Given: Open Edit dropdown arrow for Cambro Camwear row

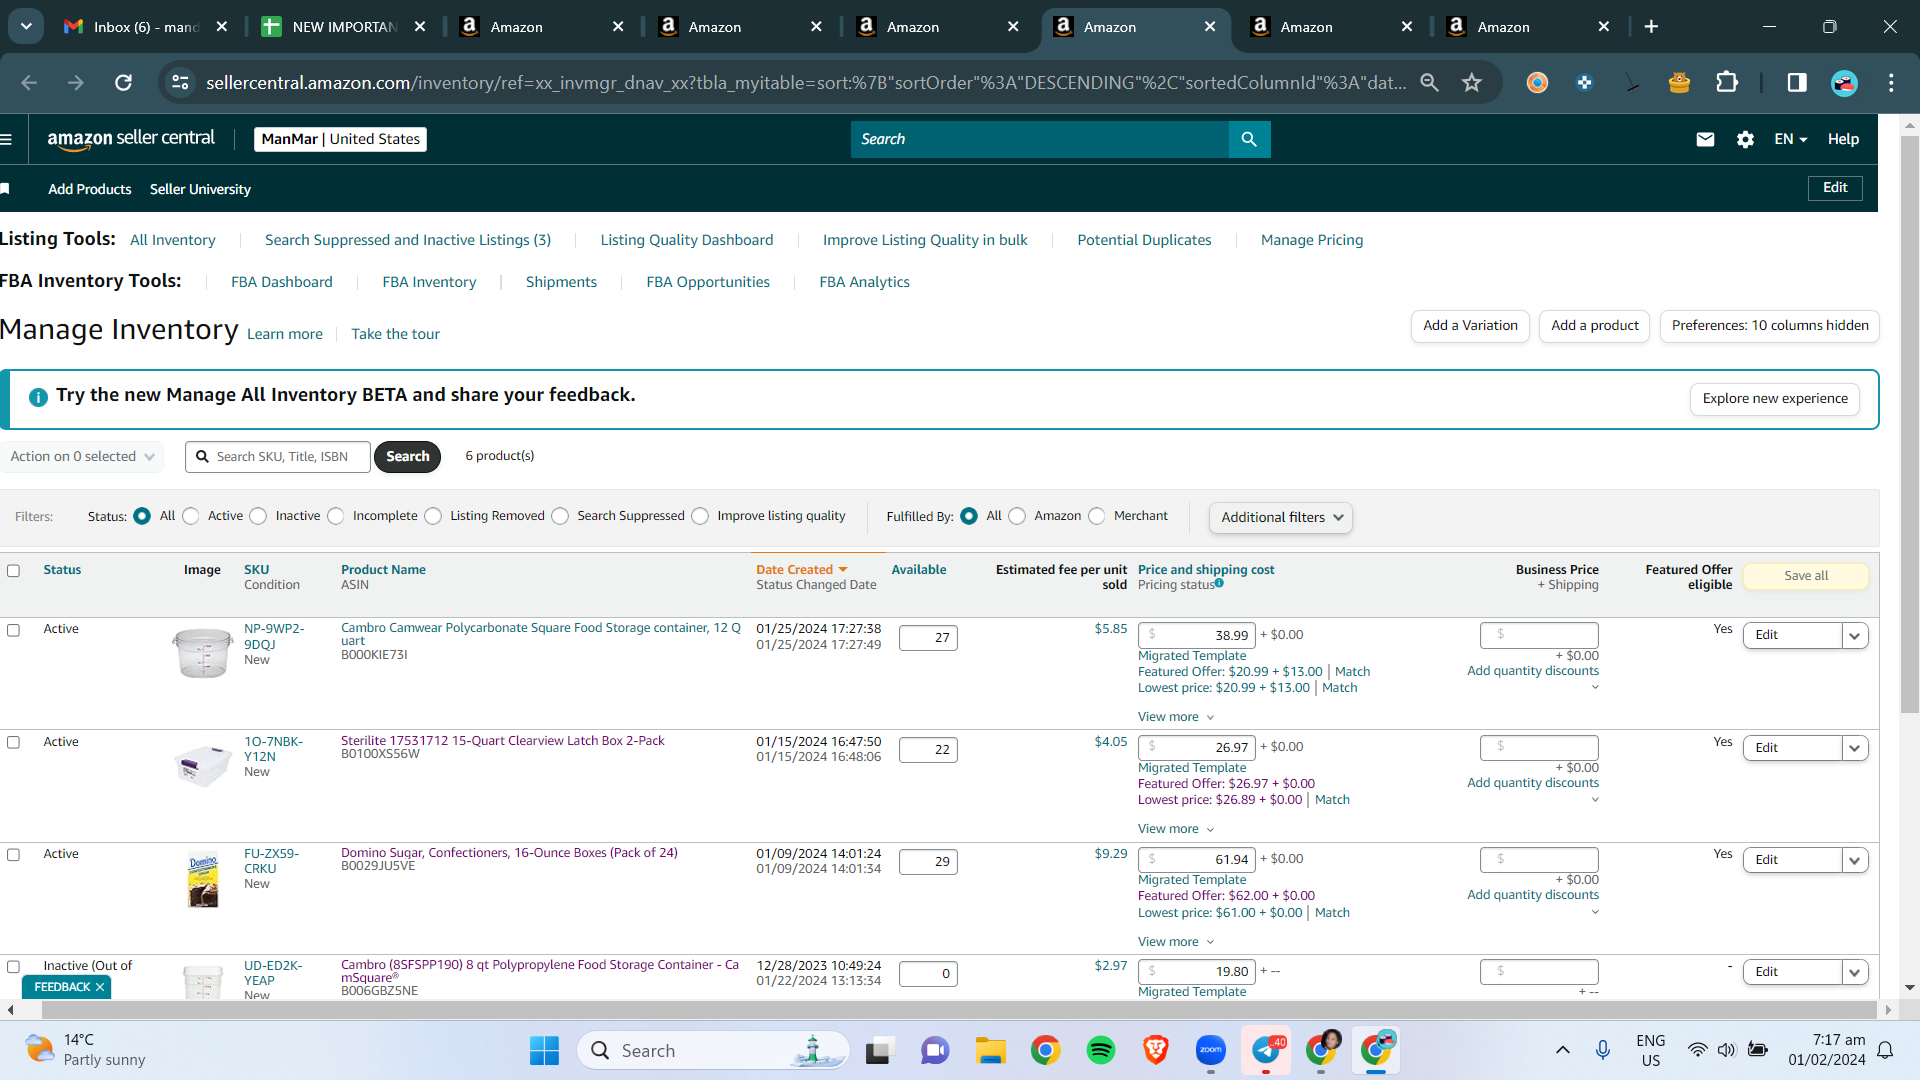Looking at the screenshot, I should tap(1855, 635).
